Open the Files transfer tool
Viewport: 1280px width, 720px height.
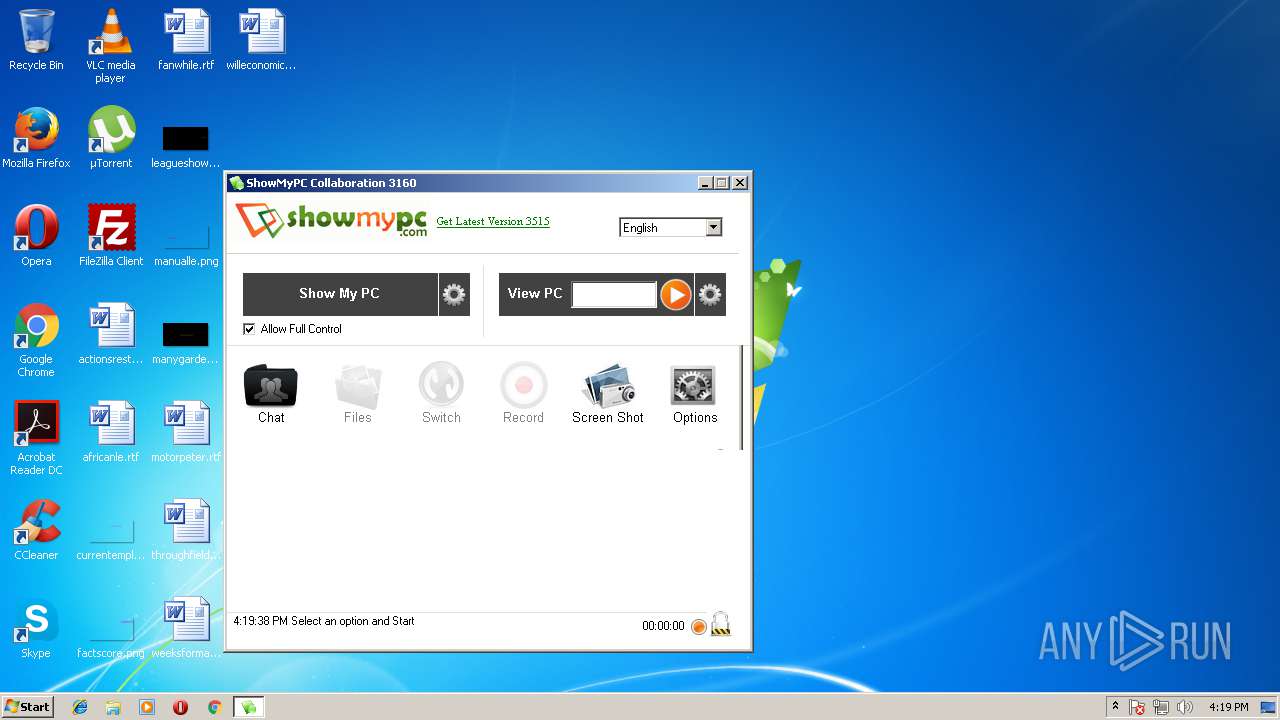click(358, 395)
